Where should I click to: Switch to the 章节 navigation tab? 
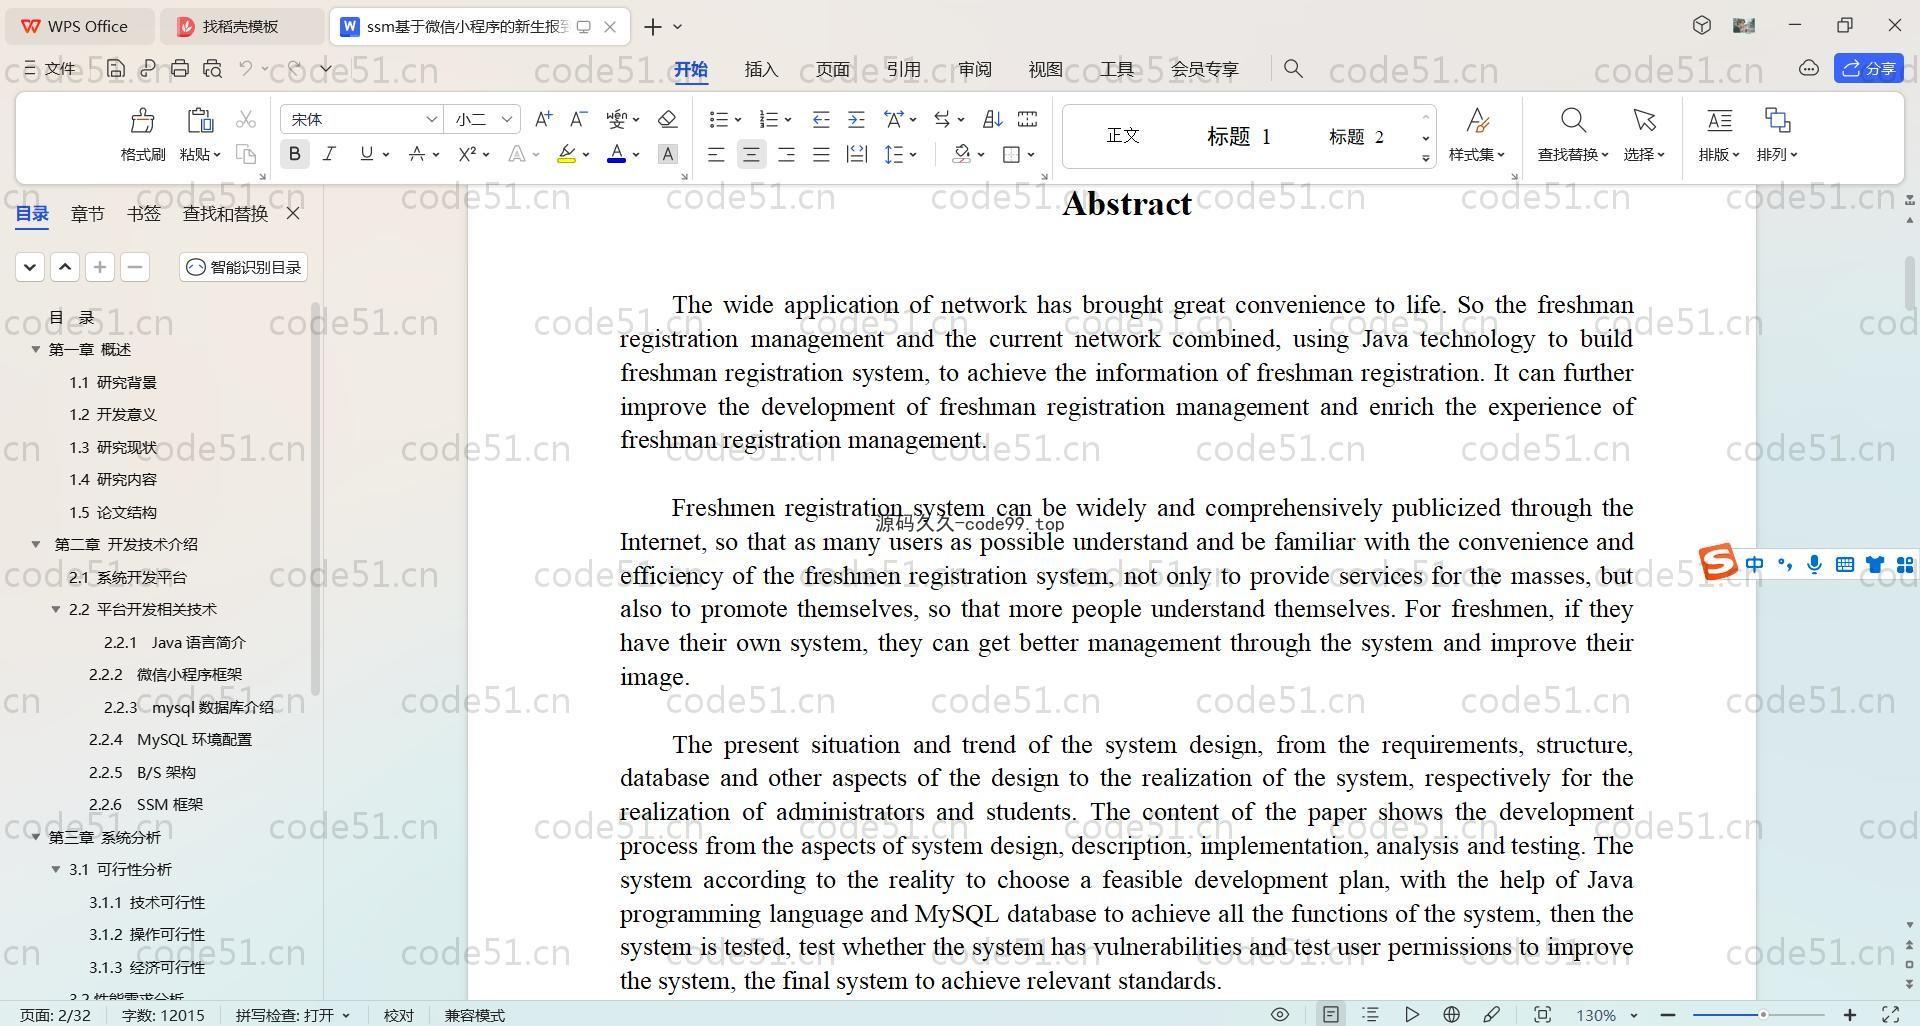coord(88,213)
